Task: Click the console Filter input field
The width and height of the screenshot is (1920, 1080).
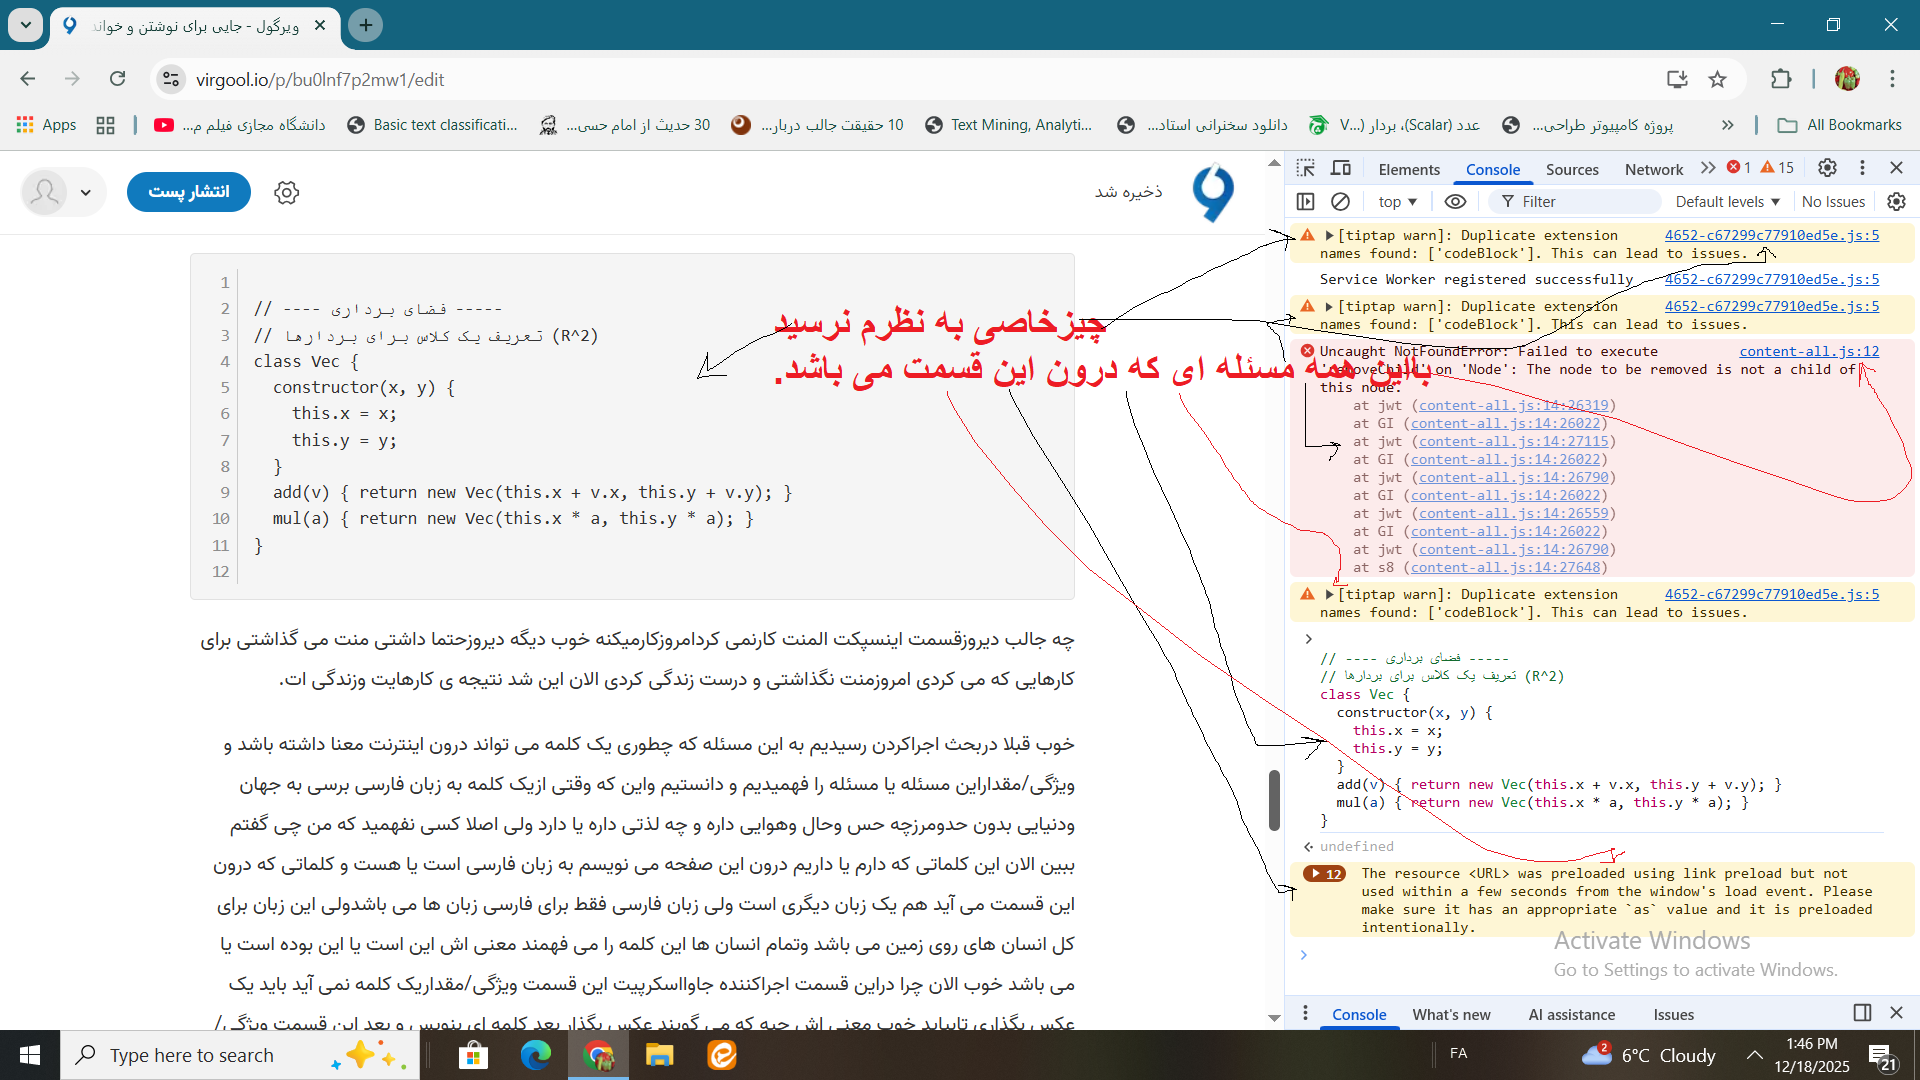Action: (1585, 202)
